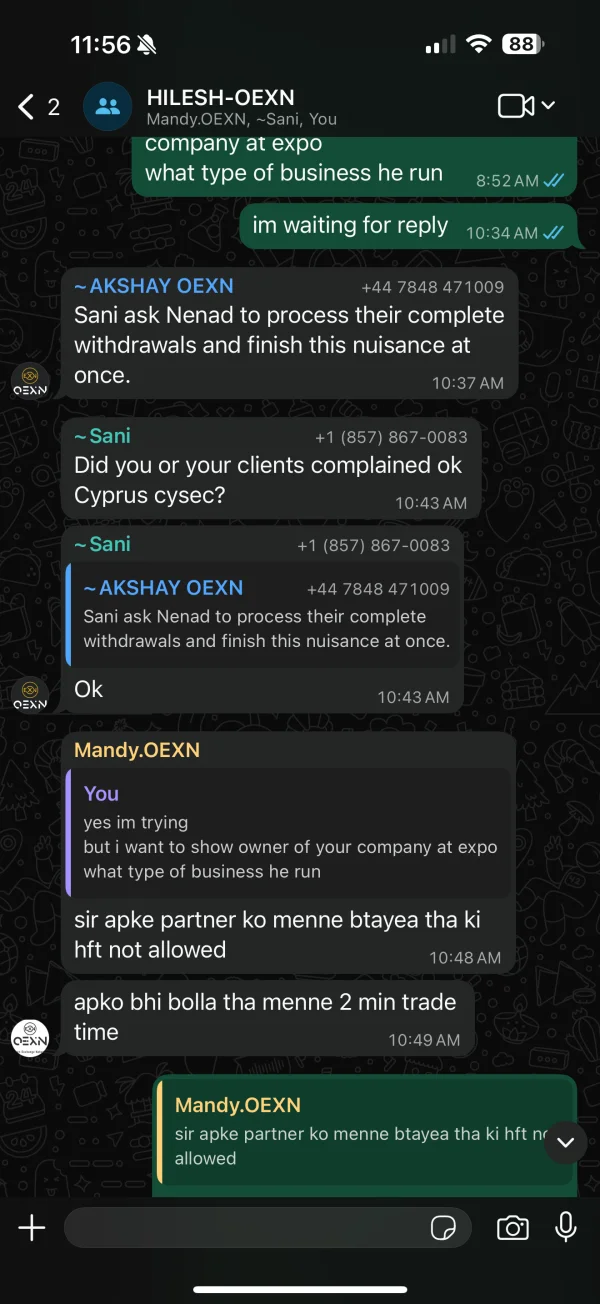The width and height of the screenshot is (600, 1304).
Task: Tap white OEXN avatar beside Mandy's message
Action: (30, 1037)
